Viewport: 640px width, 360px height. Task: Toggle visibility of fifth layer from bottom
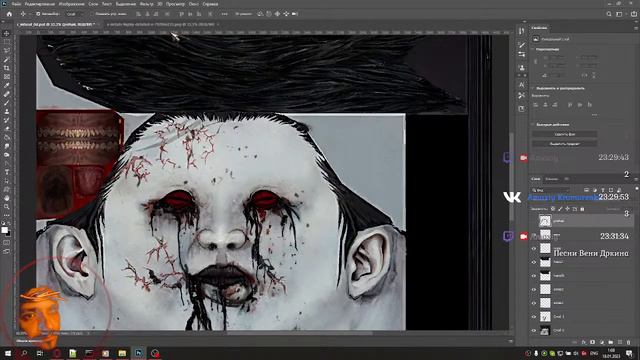click(533, 276)
